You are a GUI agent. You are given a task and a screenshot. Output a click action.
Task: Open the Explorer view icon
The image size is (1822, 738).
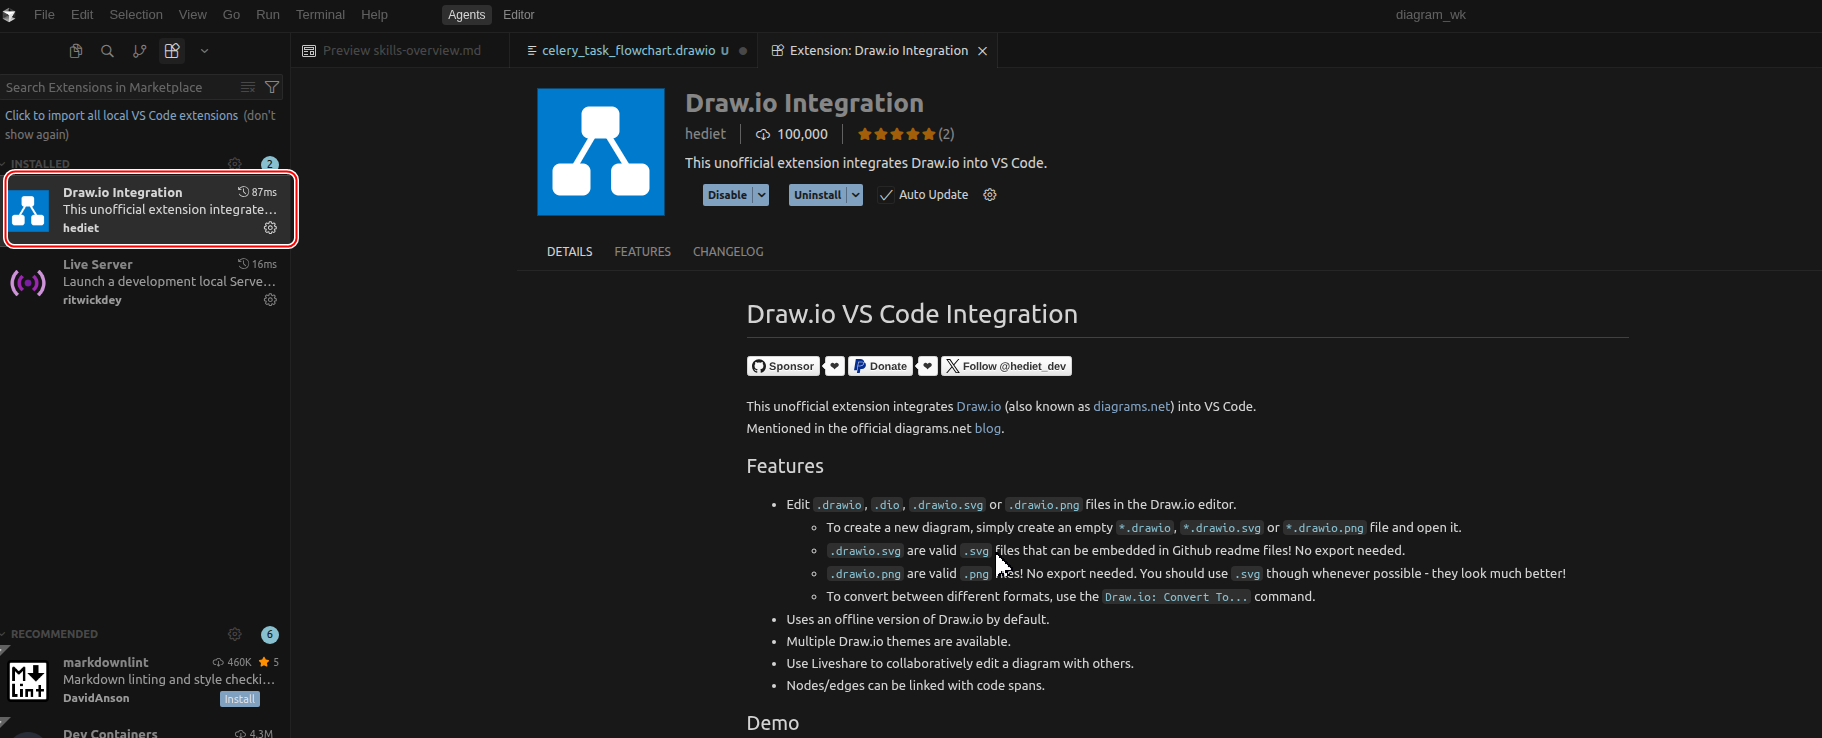(x=76, y=51)
